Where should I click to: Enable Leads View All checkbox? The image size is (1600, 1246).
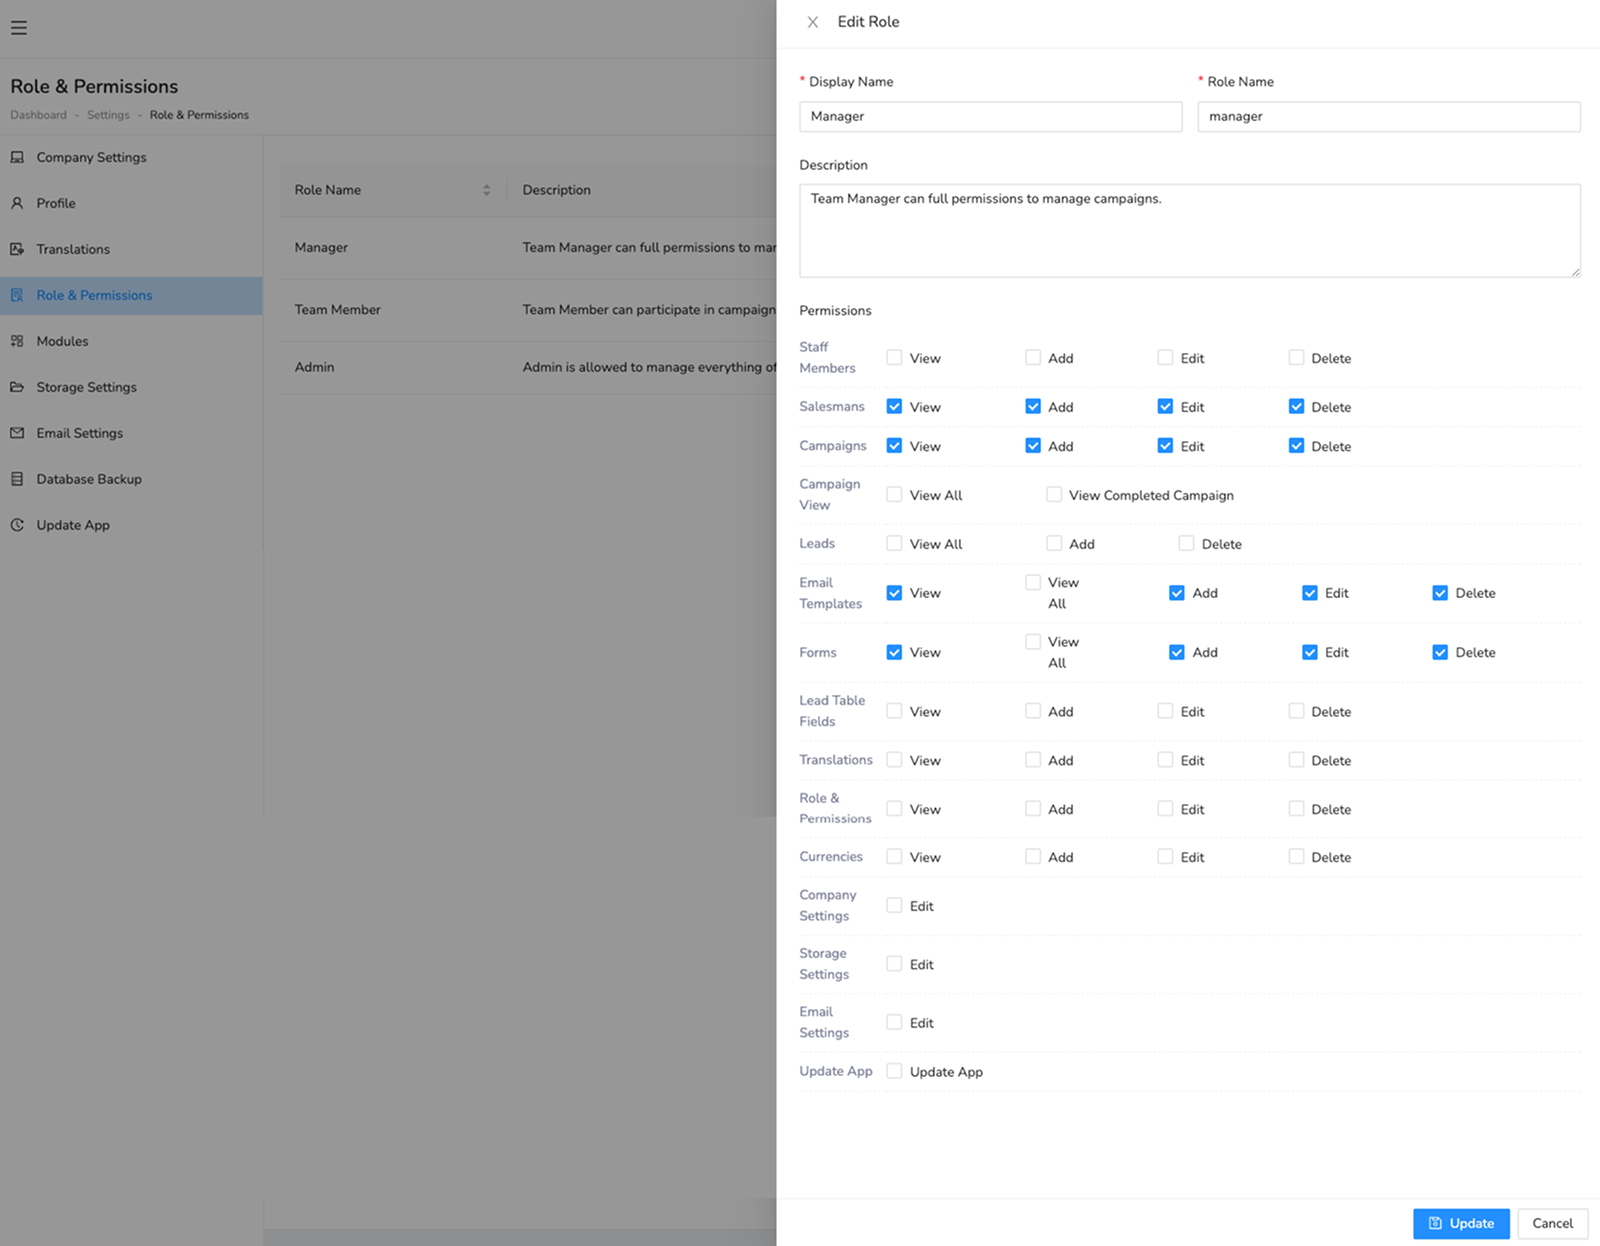click(x=894, y=543)
